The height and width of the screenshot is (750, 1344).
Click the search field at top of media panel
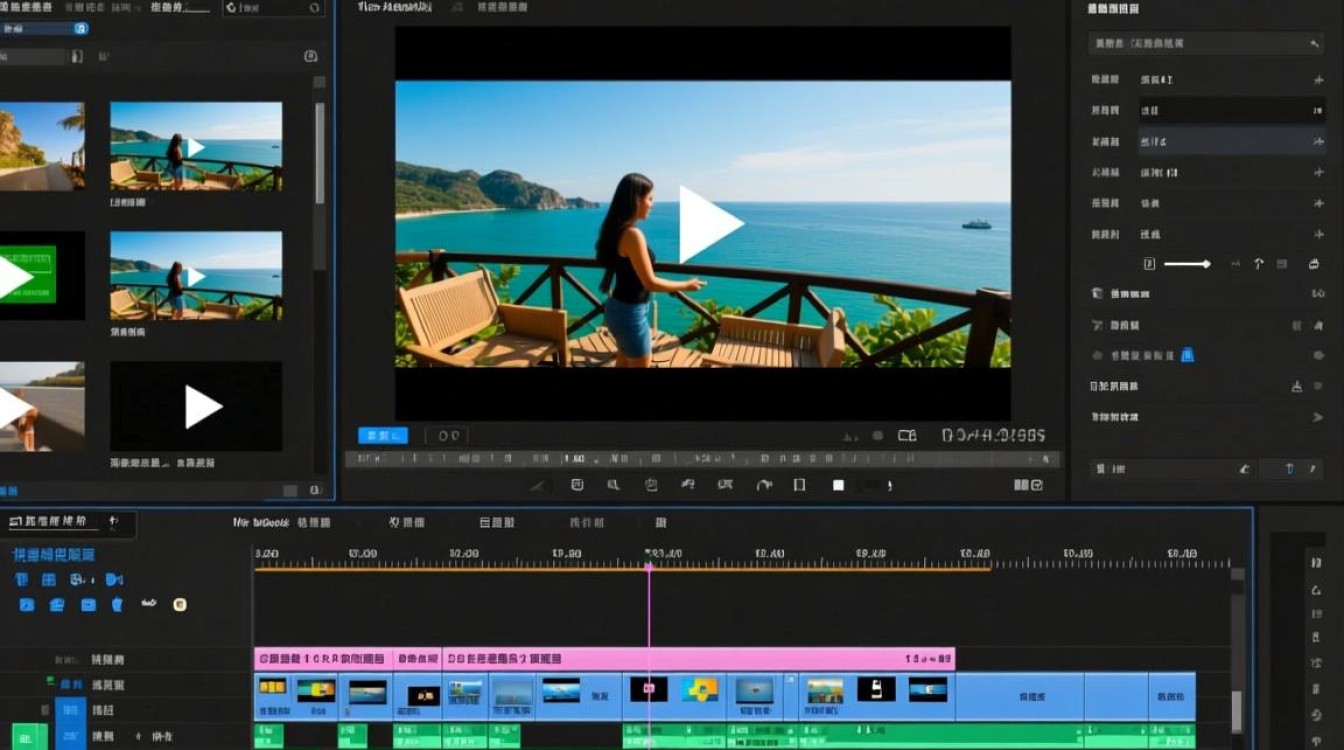[273, 8]
